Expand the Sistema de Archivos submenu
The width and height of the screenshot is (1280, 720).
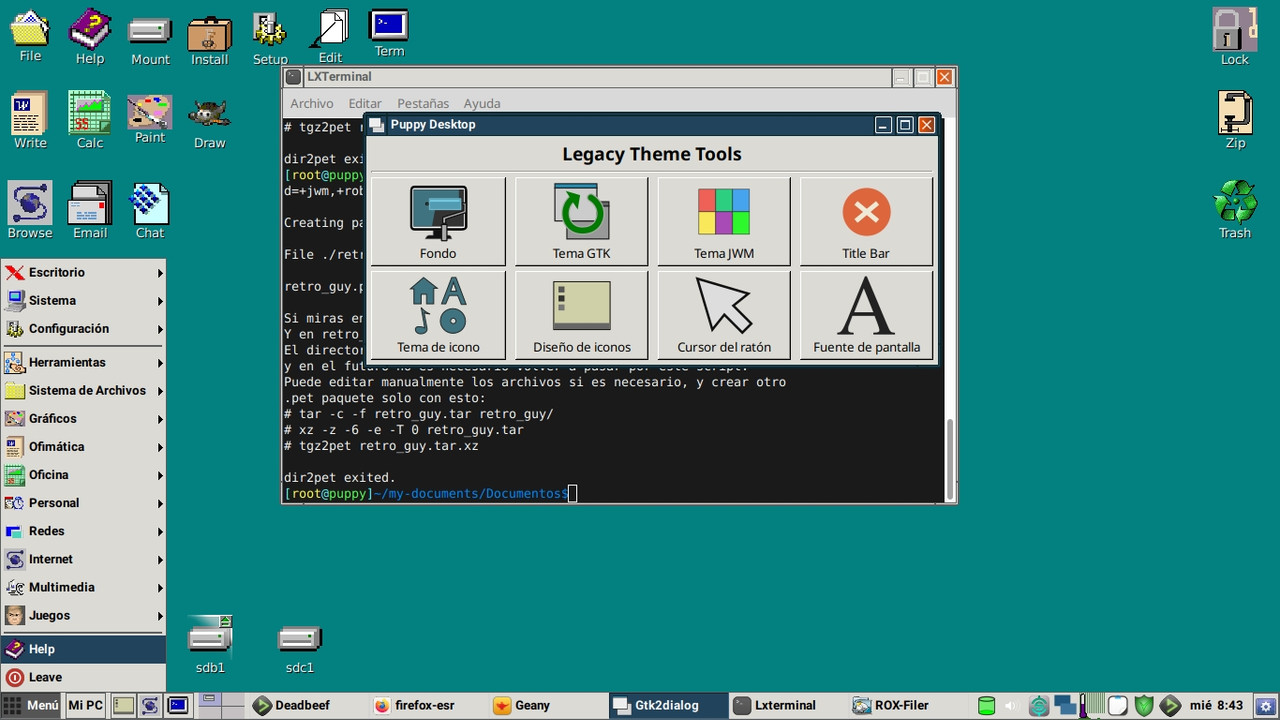83,390
